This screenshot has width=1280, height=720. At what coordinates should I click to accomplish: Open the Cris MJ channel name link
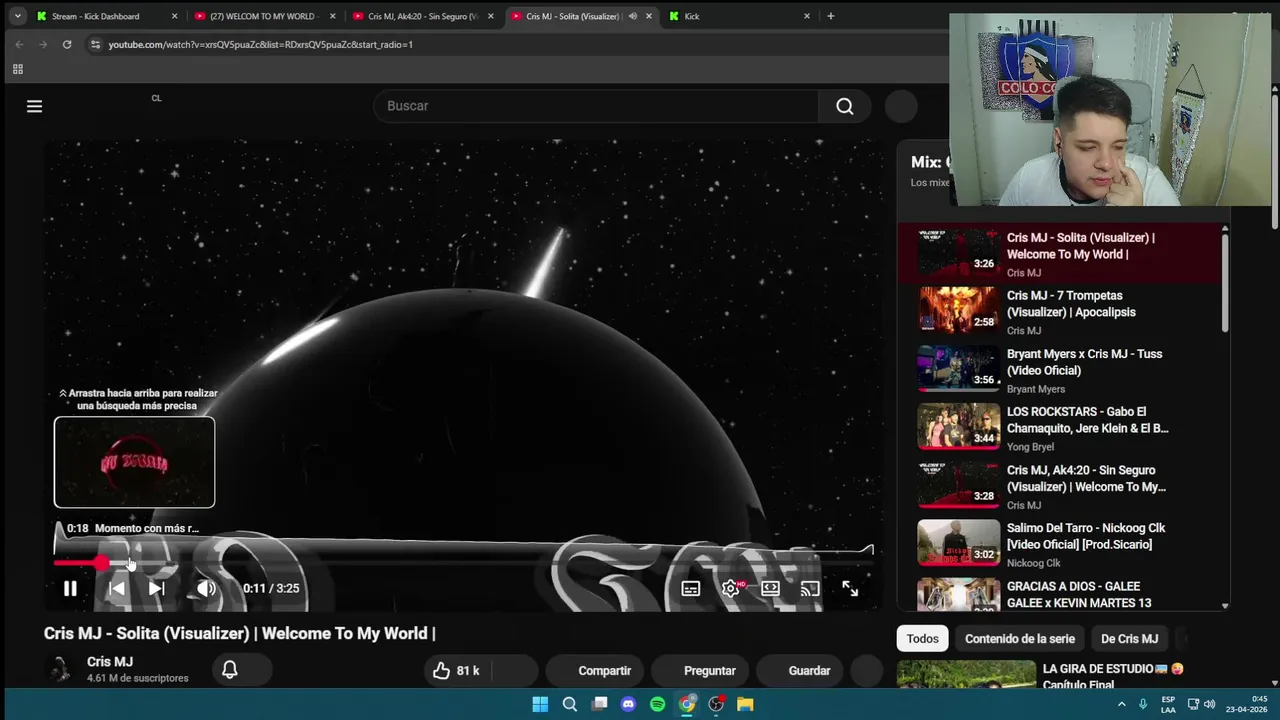110,662
